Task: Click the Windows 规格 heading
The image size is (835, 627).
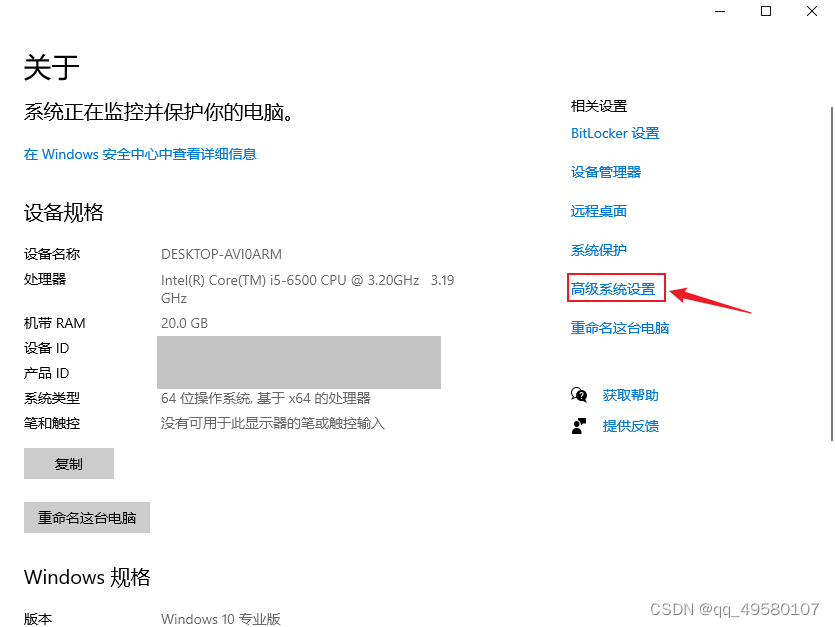Action: click(87, 577)
